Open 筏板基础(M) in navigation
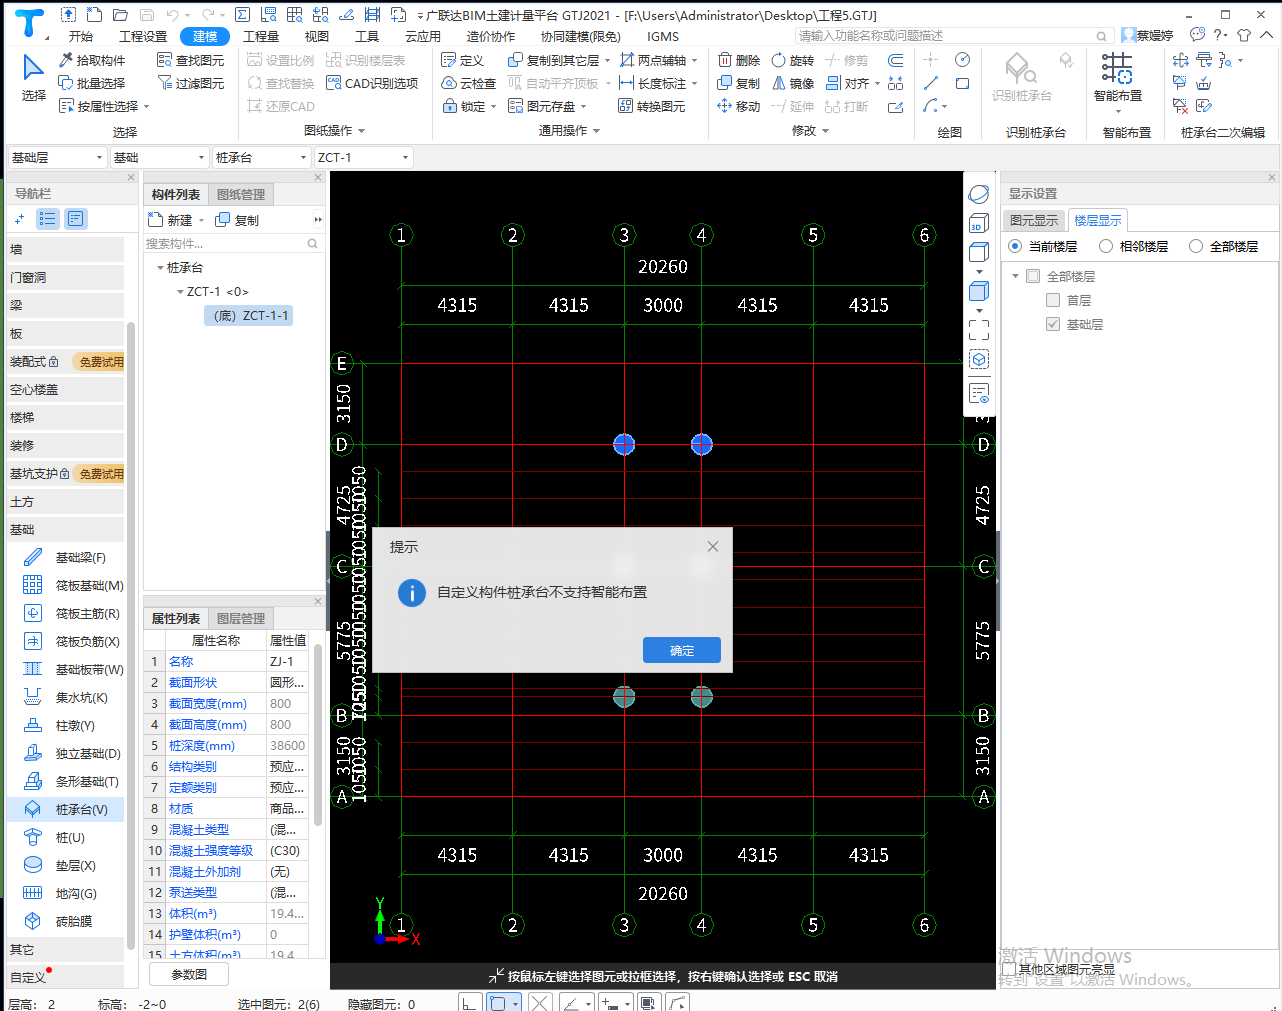This screenshot has width=1282, height=1011. pos(74,585)
